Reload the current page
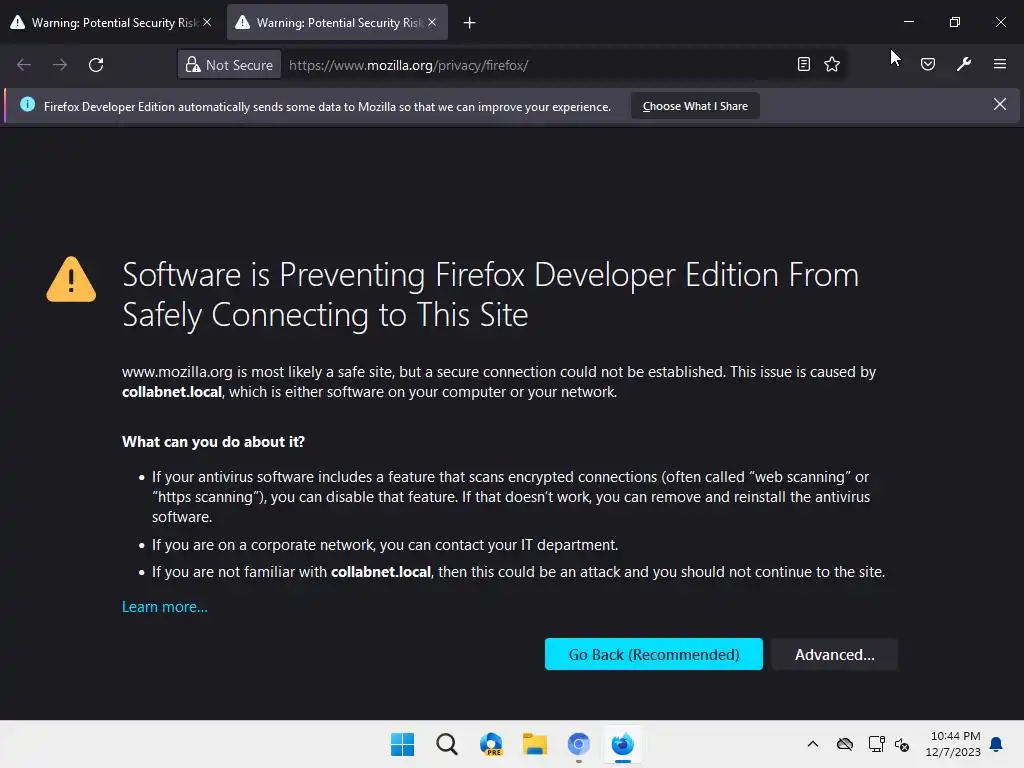Image resolution: width=1024 pixels, height=768 pixels. click(x=96, y=65)
